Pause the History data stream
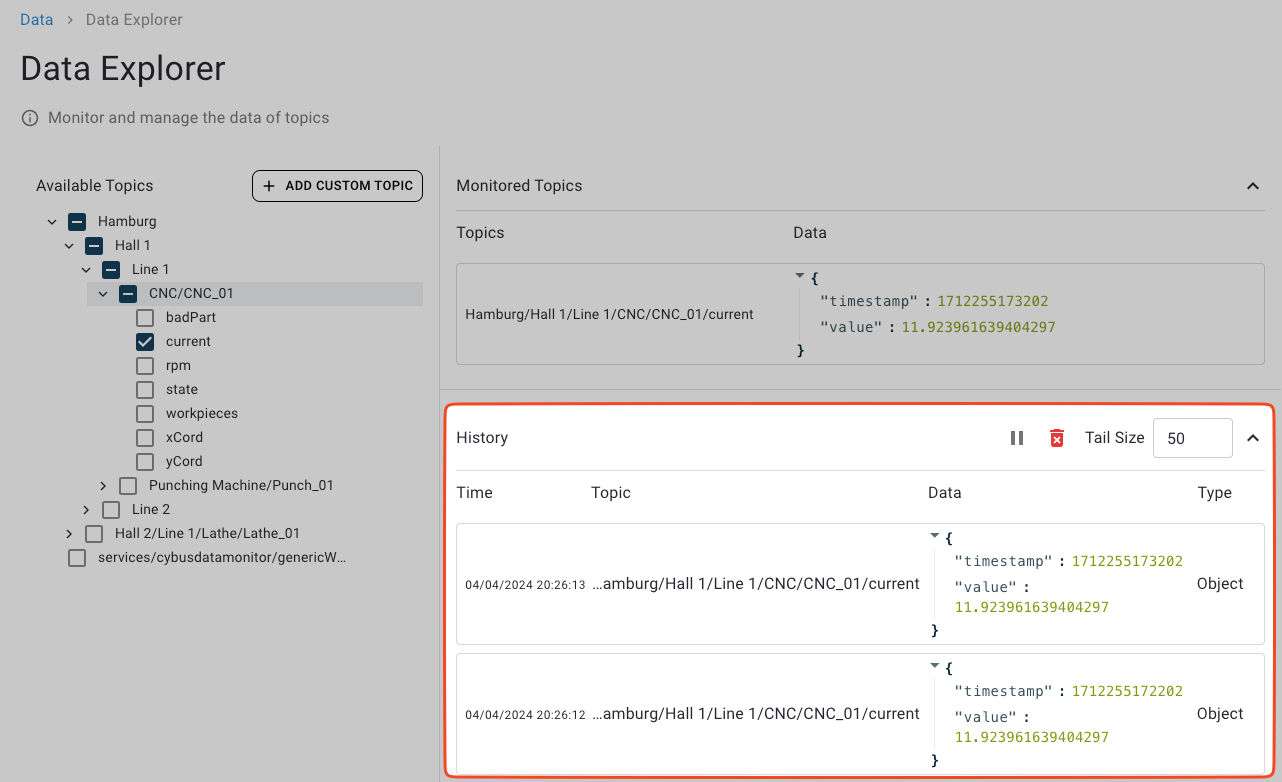The height and width of the screenshot is (782, 1282). (x=1017, y=437)
